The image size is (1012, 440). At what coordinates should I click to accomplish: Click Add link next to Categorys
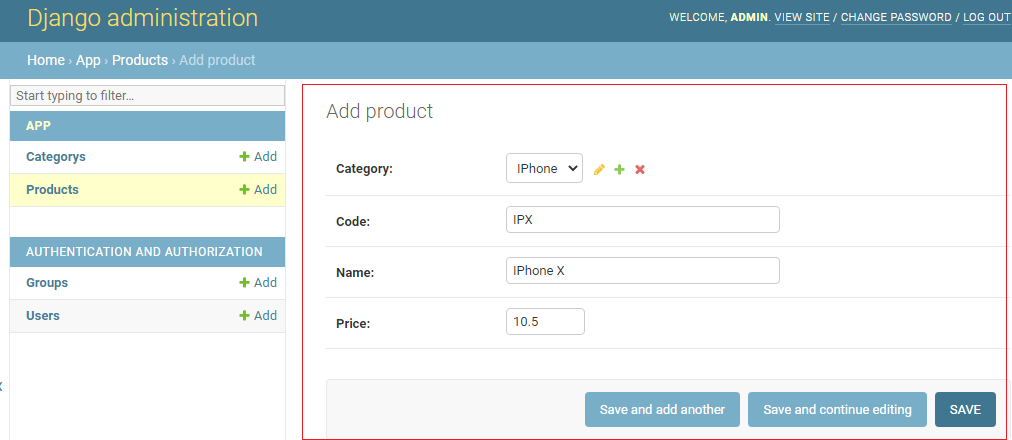pos(258,157)
